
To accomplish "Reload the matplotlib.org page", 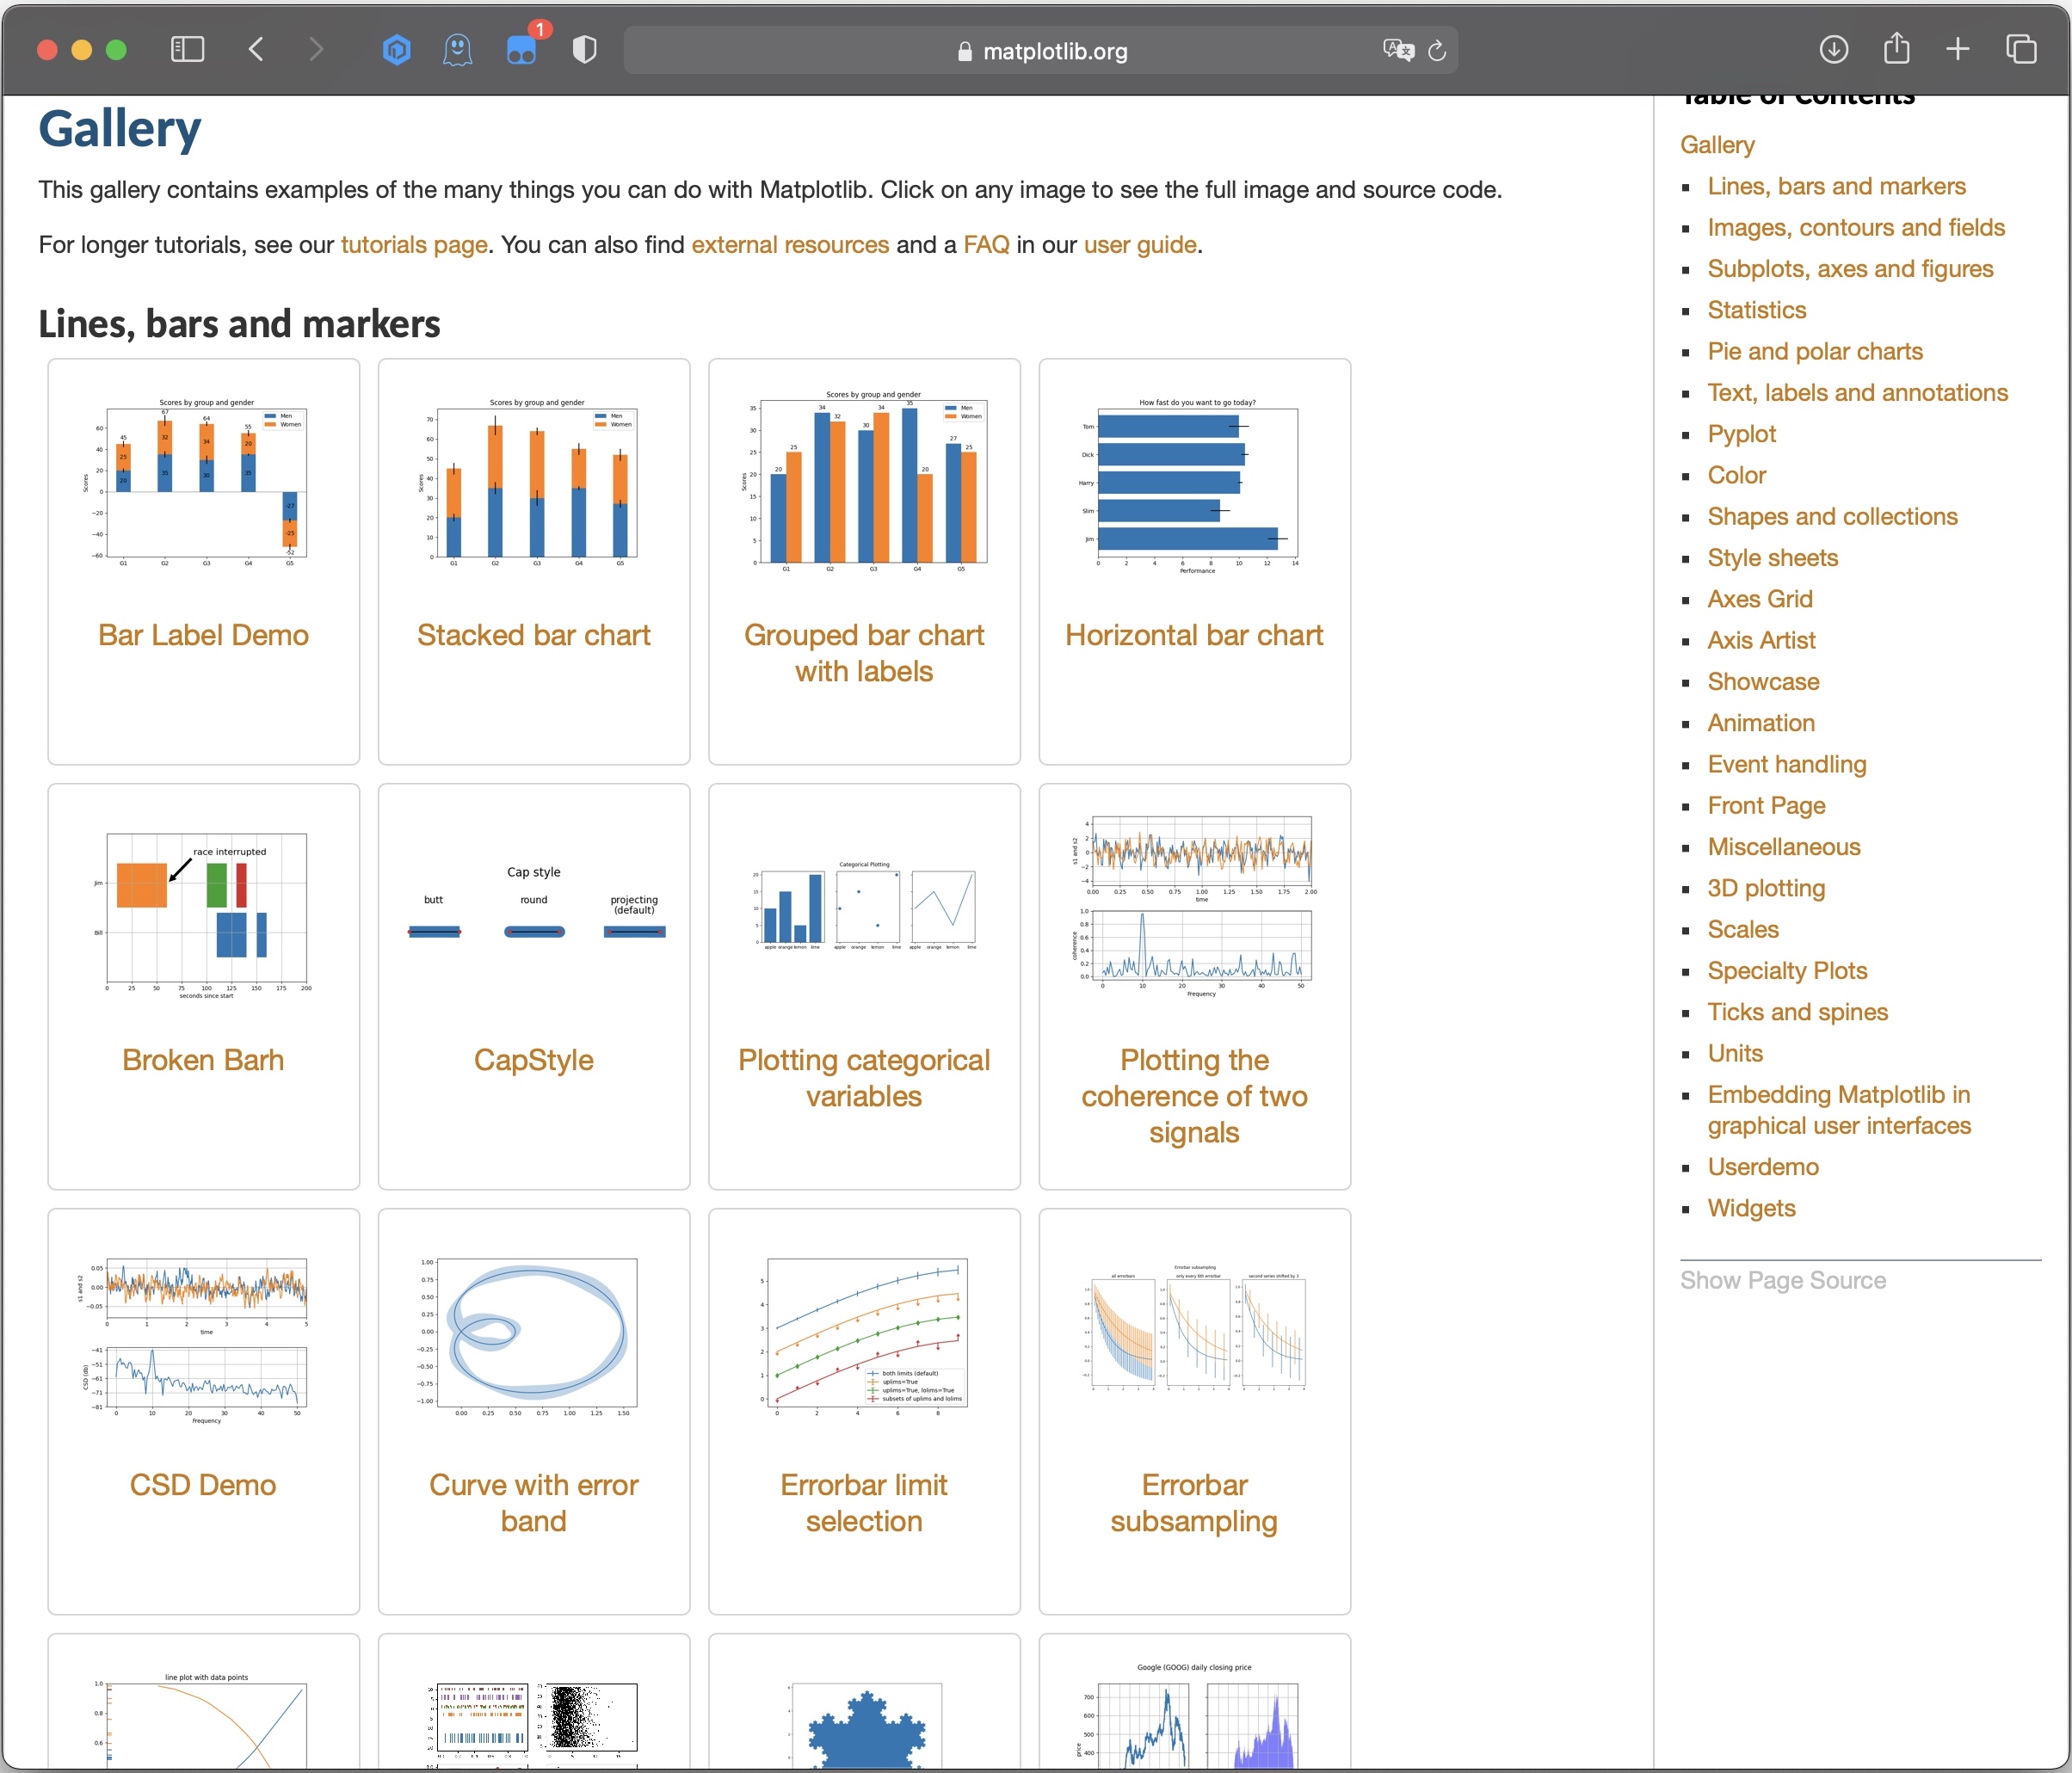I will [1437, 50].
